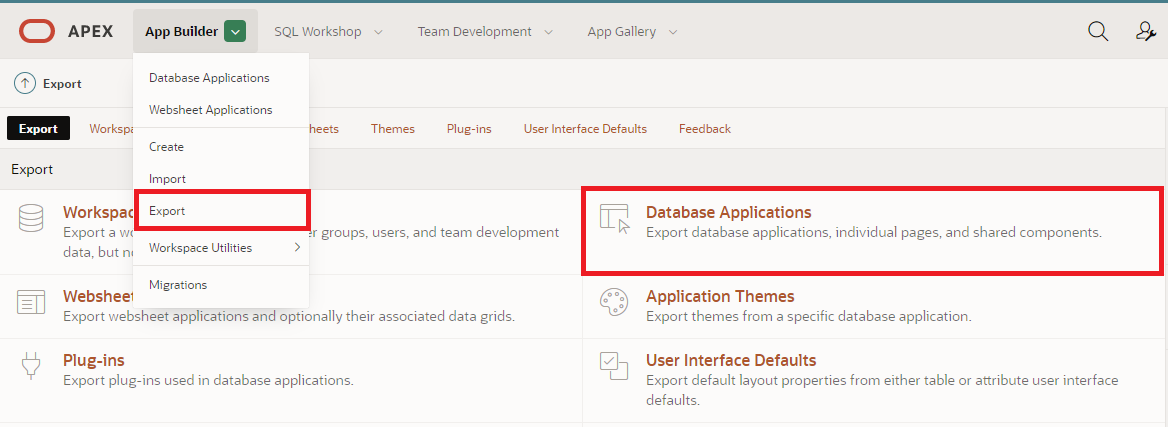1168x427 pixels.
Task: Open the search magnifier icon
Action: 1098,31
